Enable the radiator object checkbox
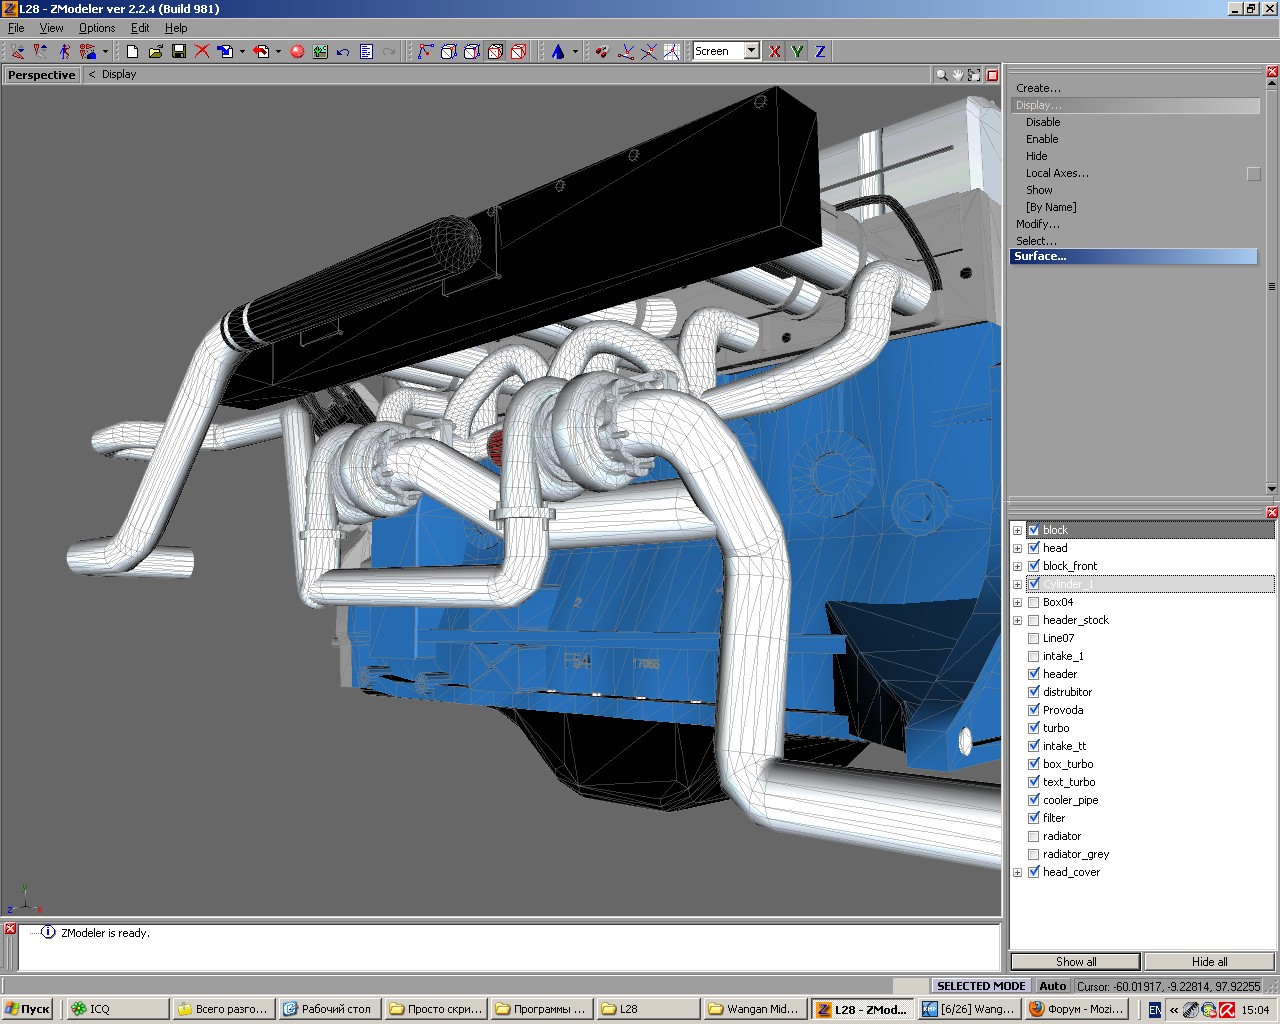The image size is (1280, 1024). 1034,836
